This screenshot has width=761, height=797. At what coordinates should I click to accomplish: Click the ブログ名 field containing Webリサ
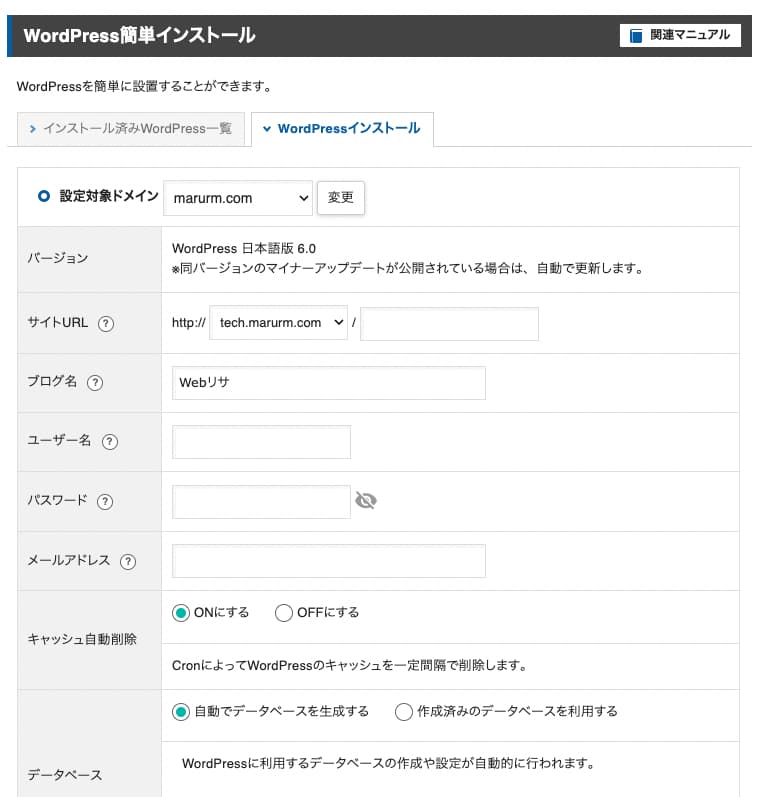coord(329,382)
